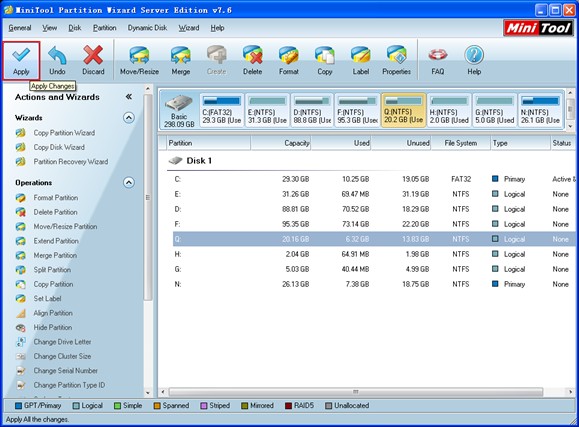This screenshot has width=579, height=427.
Task: Launch Copy Disk Wizard
Action: click(59, 147)
